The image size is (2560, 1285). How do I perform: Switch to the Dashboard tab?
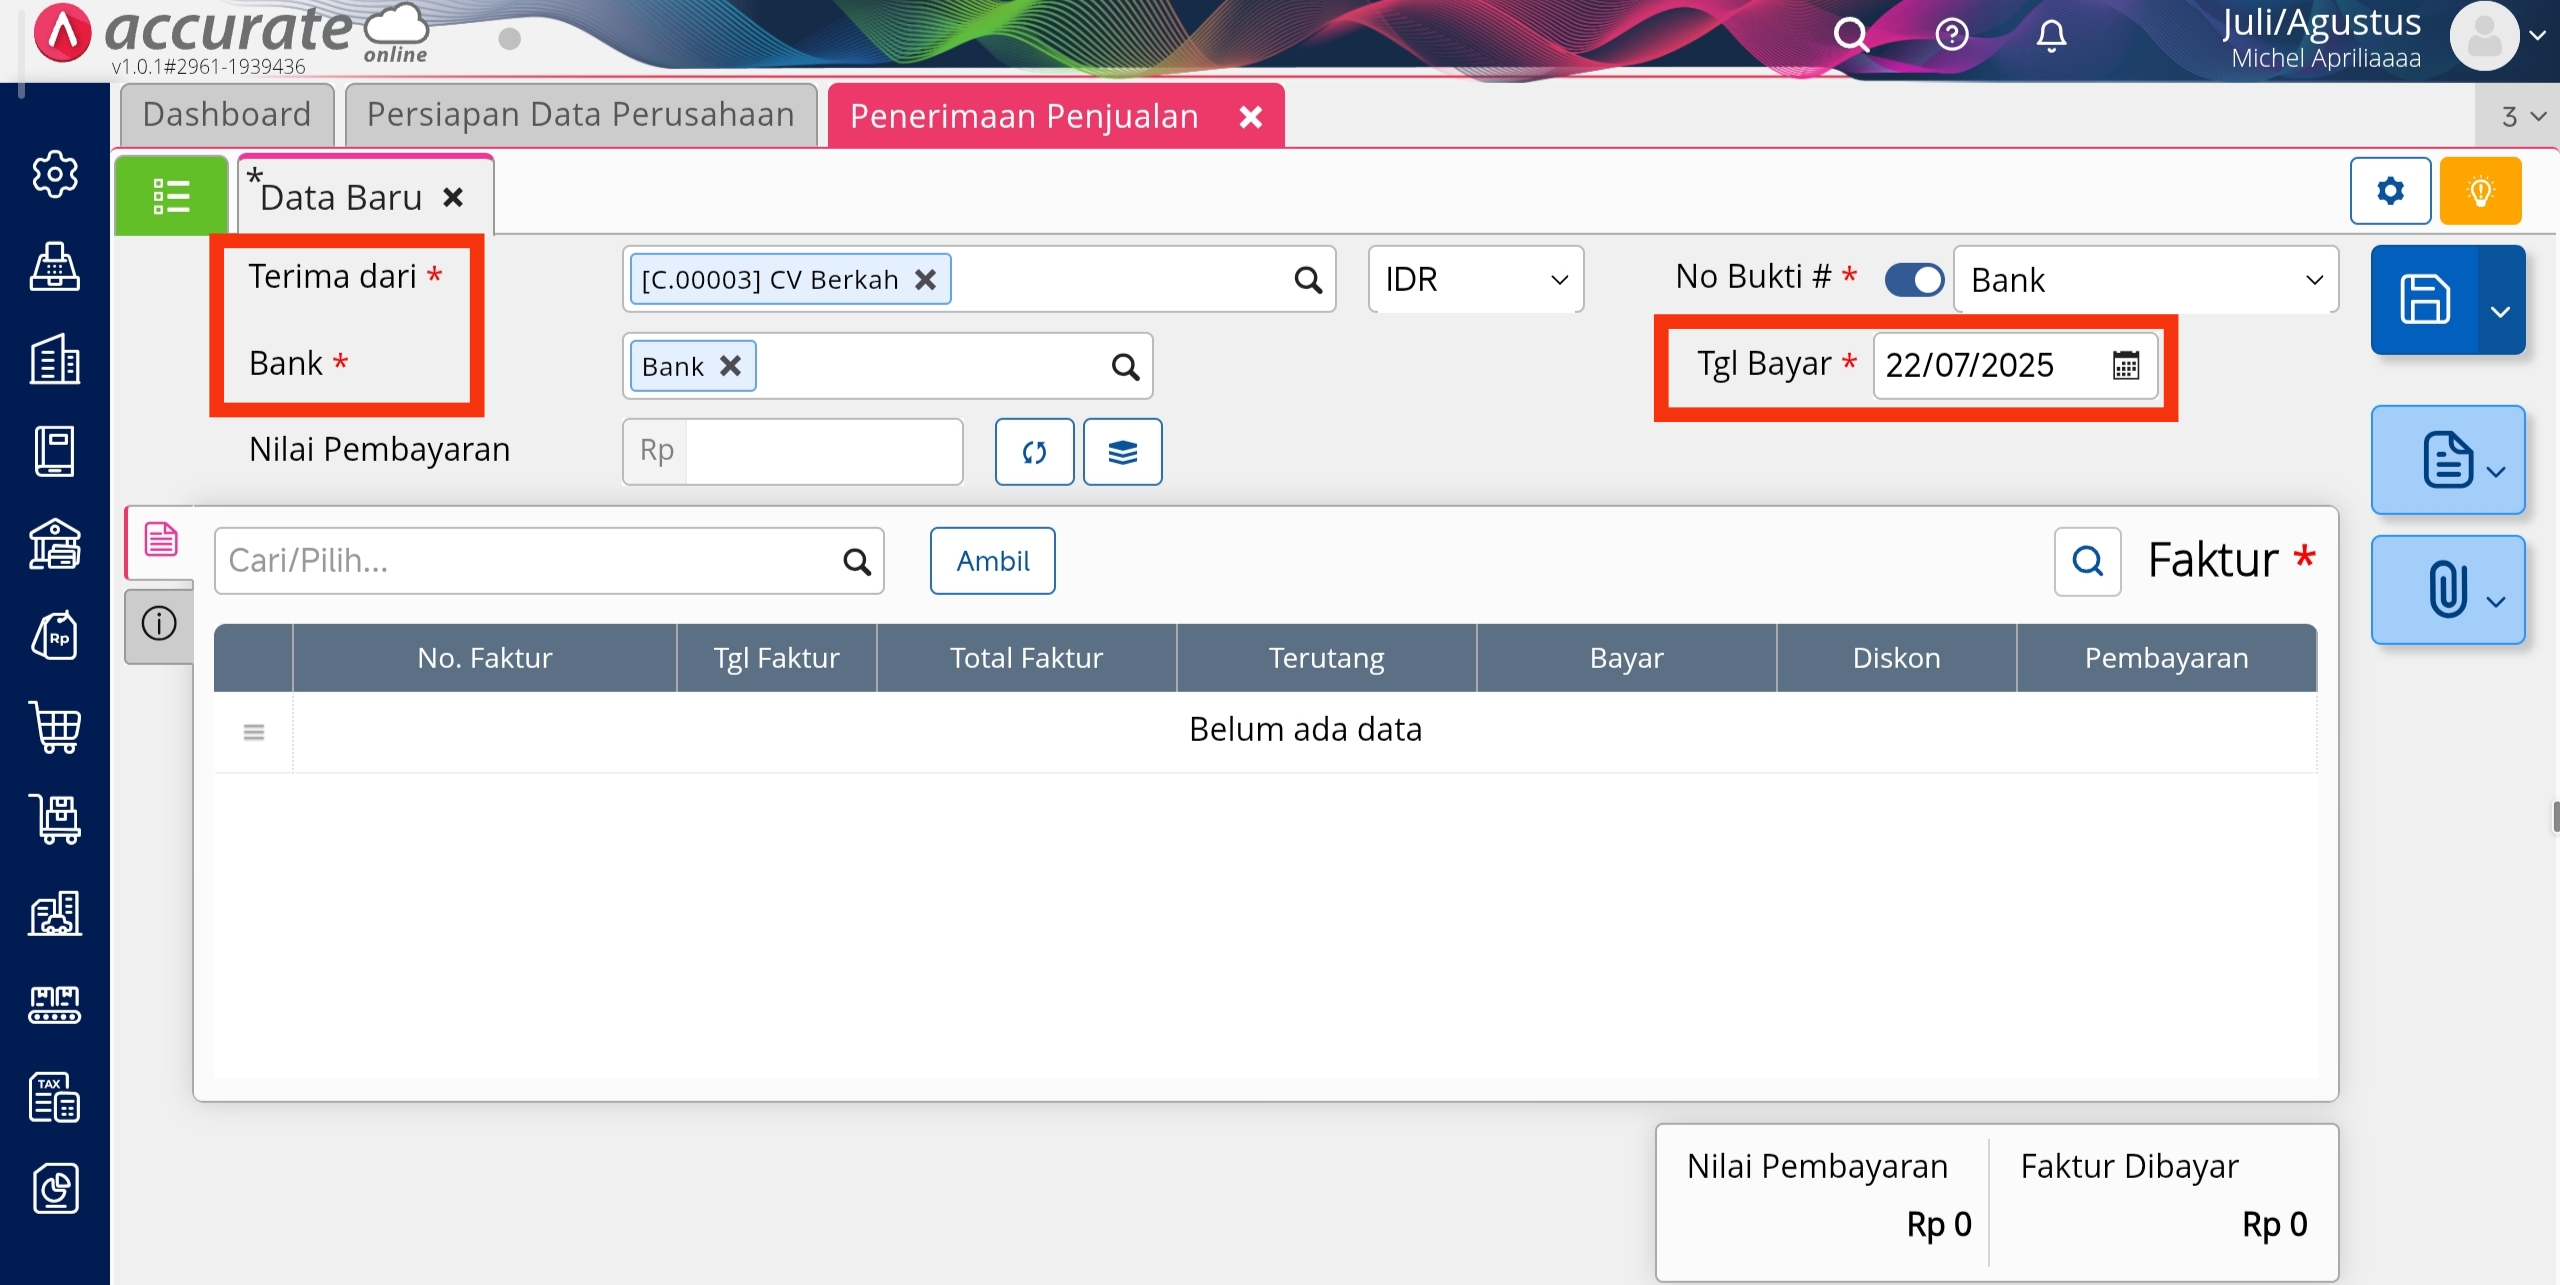tap(227, 115)
